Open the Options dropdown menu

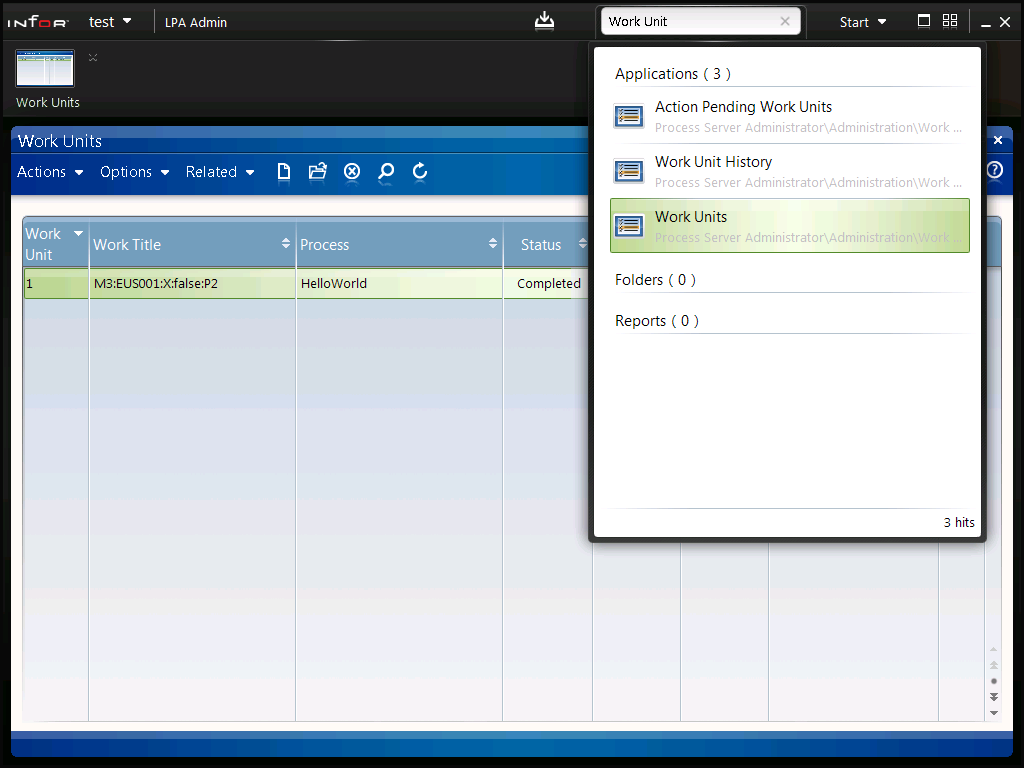click(x=134, y=172)
